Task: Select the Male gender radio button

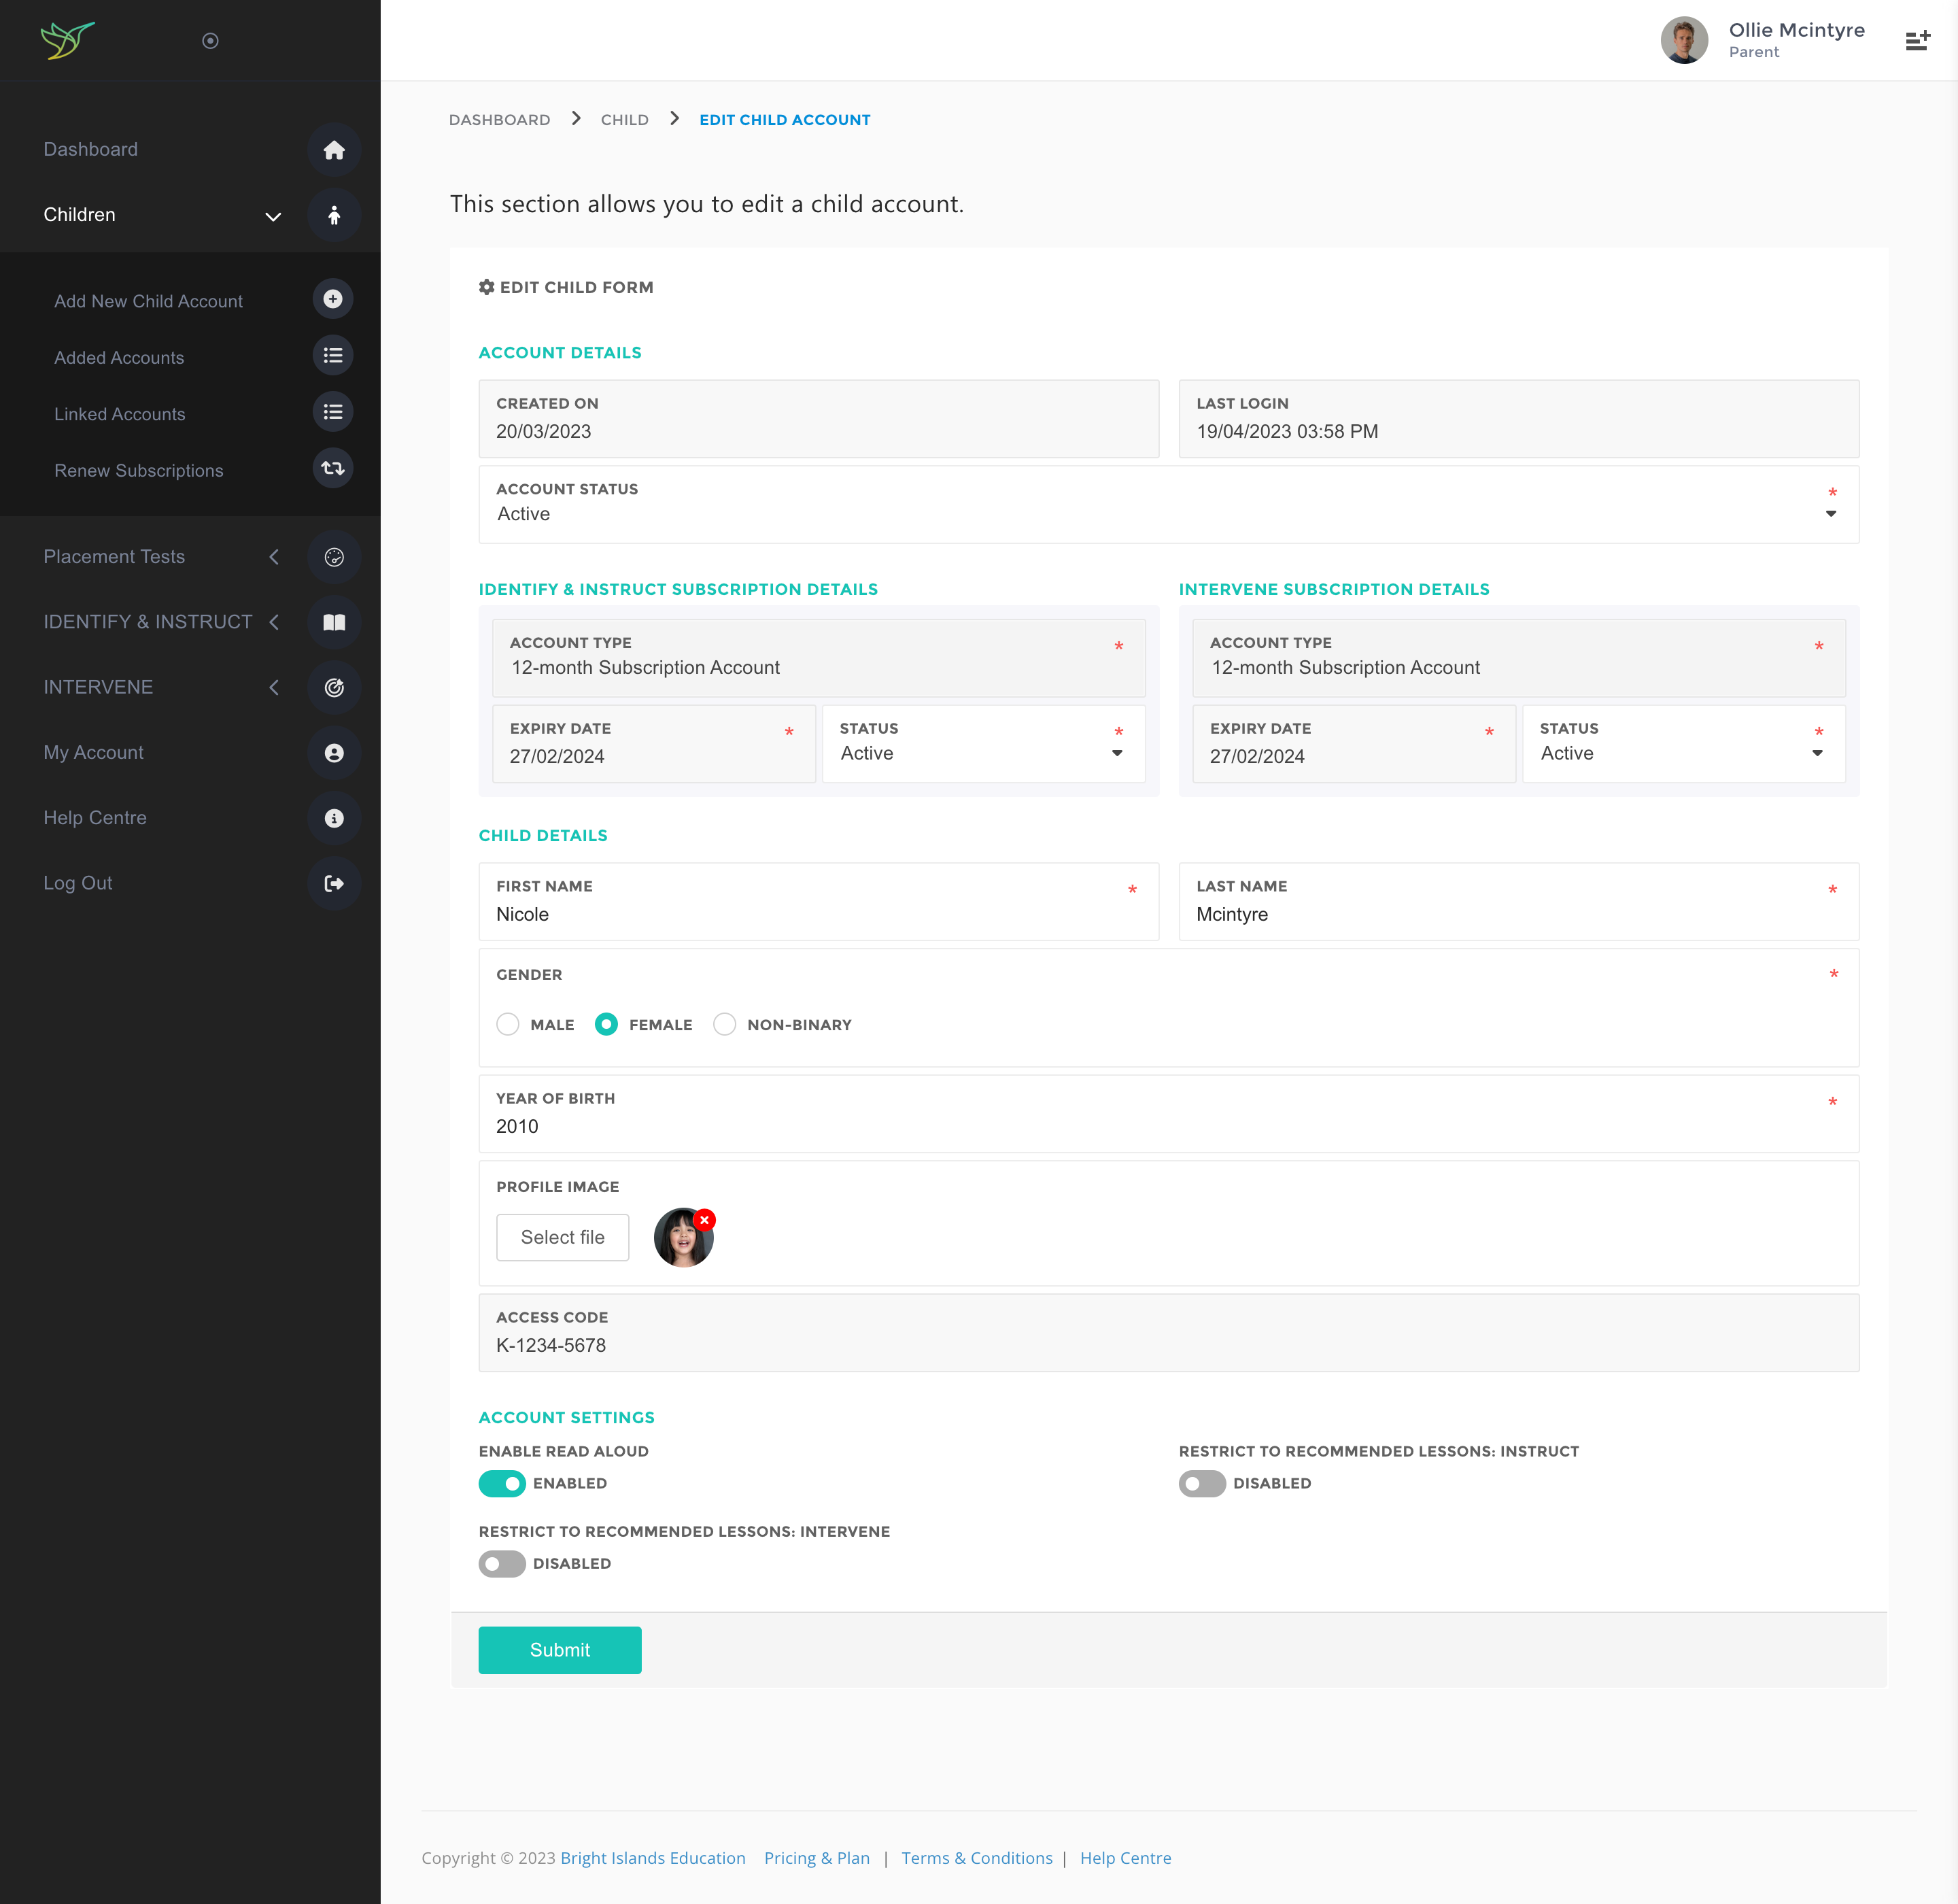Action: coord(508,1024)
